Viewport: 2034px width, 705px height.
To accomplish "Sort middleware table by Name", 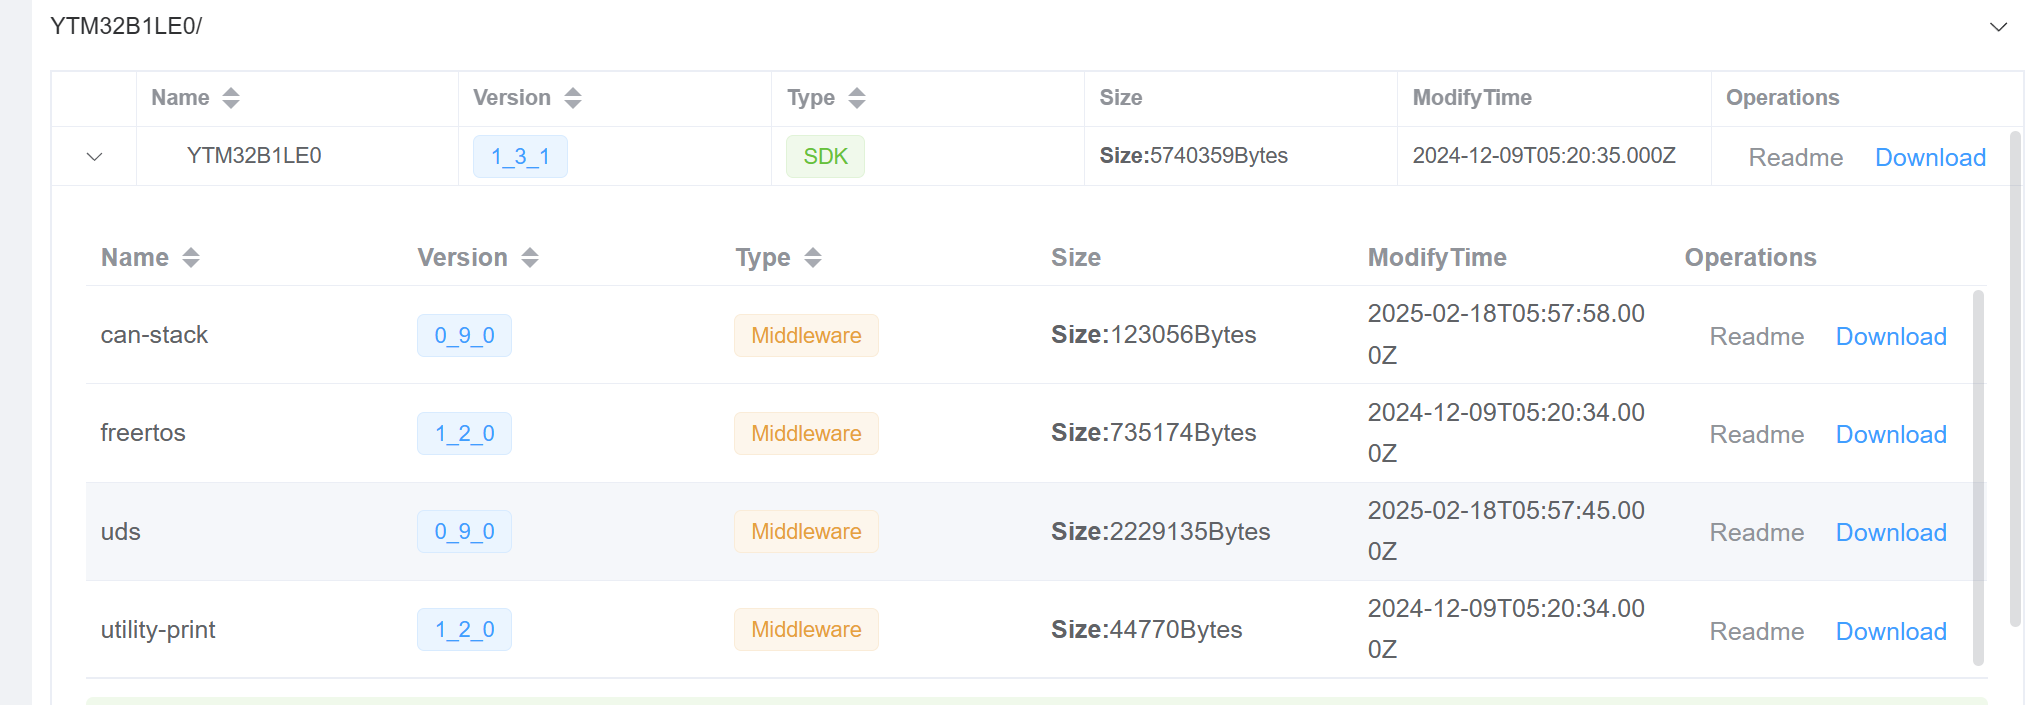I will [191, 258].
